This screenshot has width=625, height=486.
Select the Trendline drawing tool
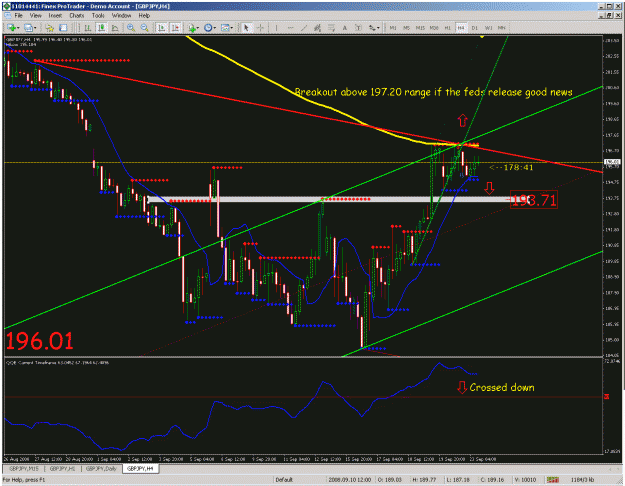[304, 28]
